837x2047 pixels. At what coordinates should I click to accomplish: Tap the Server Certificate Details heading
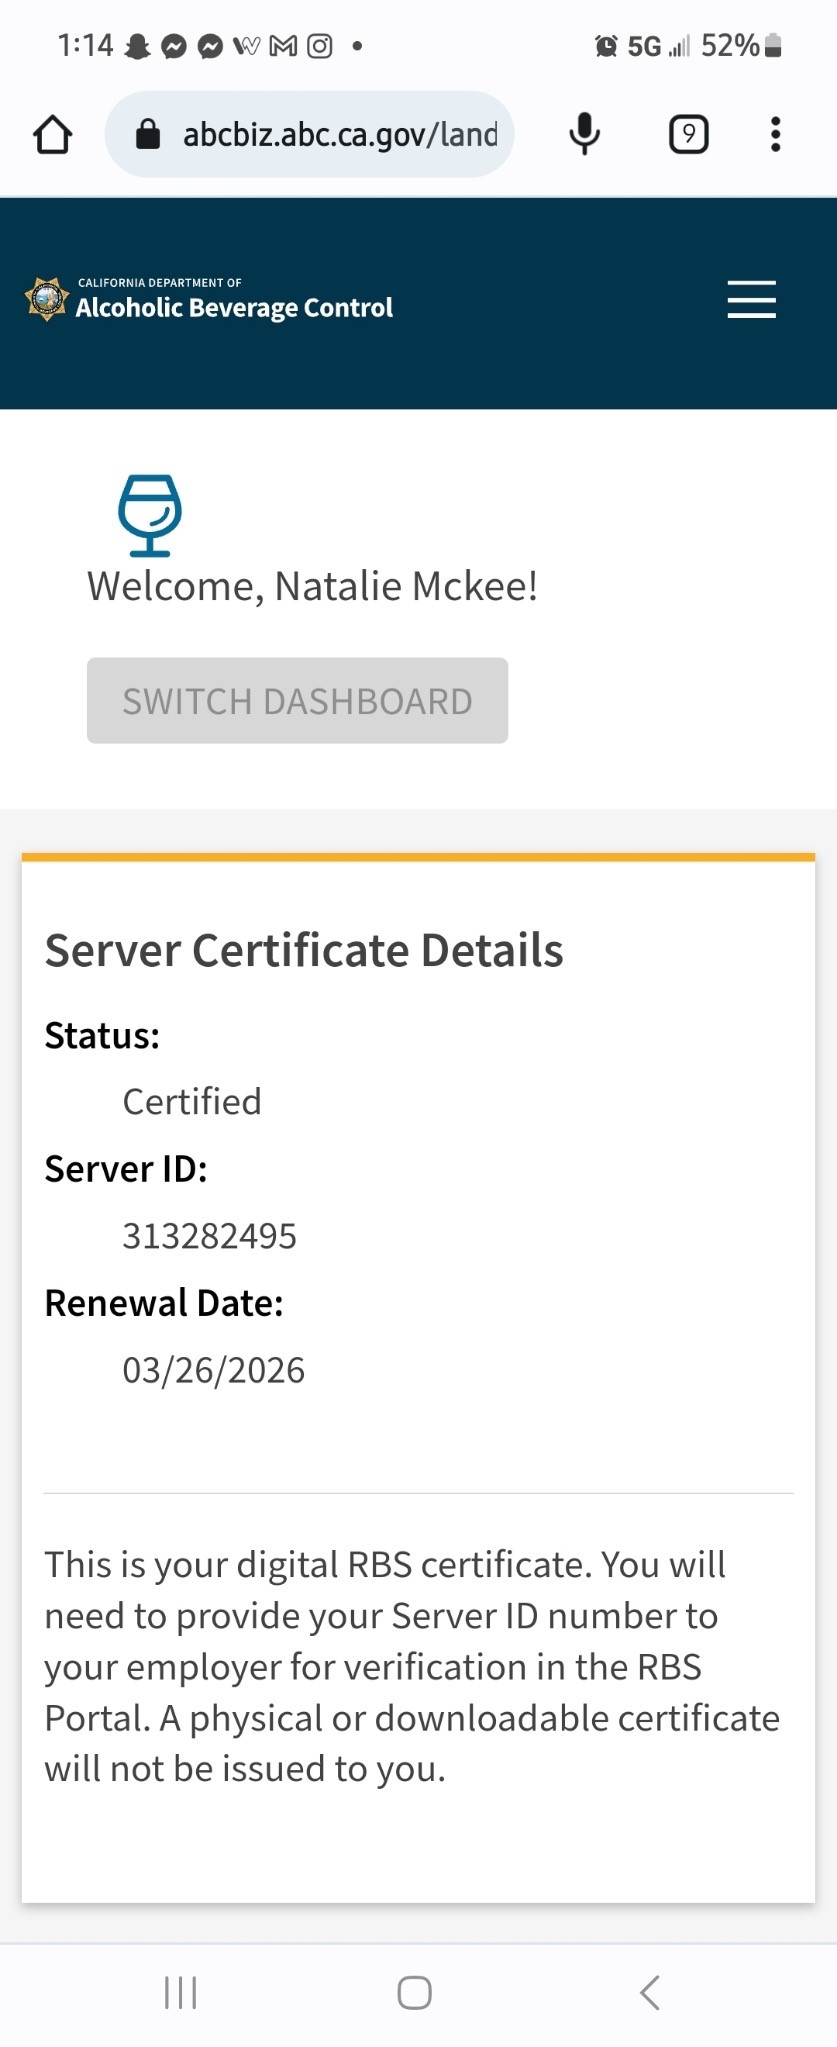(304, 950)
